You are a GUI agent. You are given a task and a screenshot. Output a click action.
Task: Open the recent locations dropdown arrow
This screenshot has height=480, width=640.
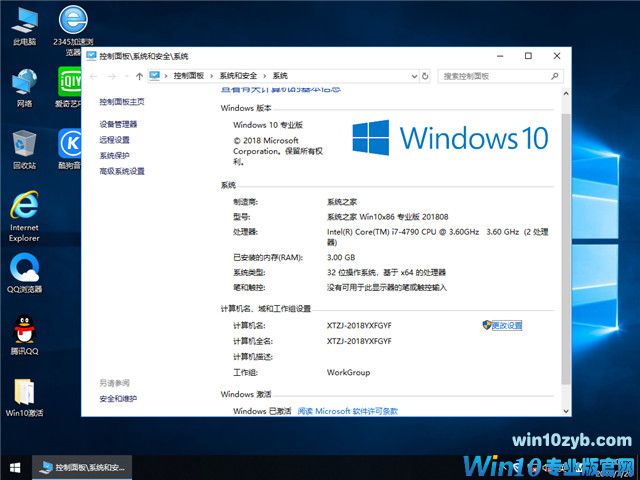tap(126, 76)
